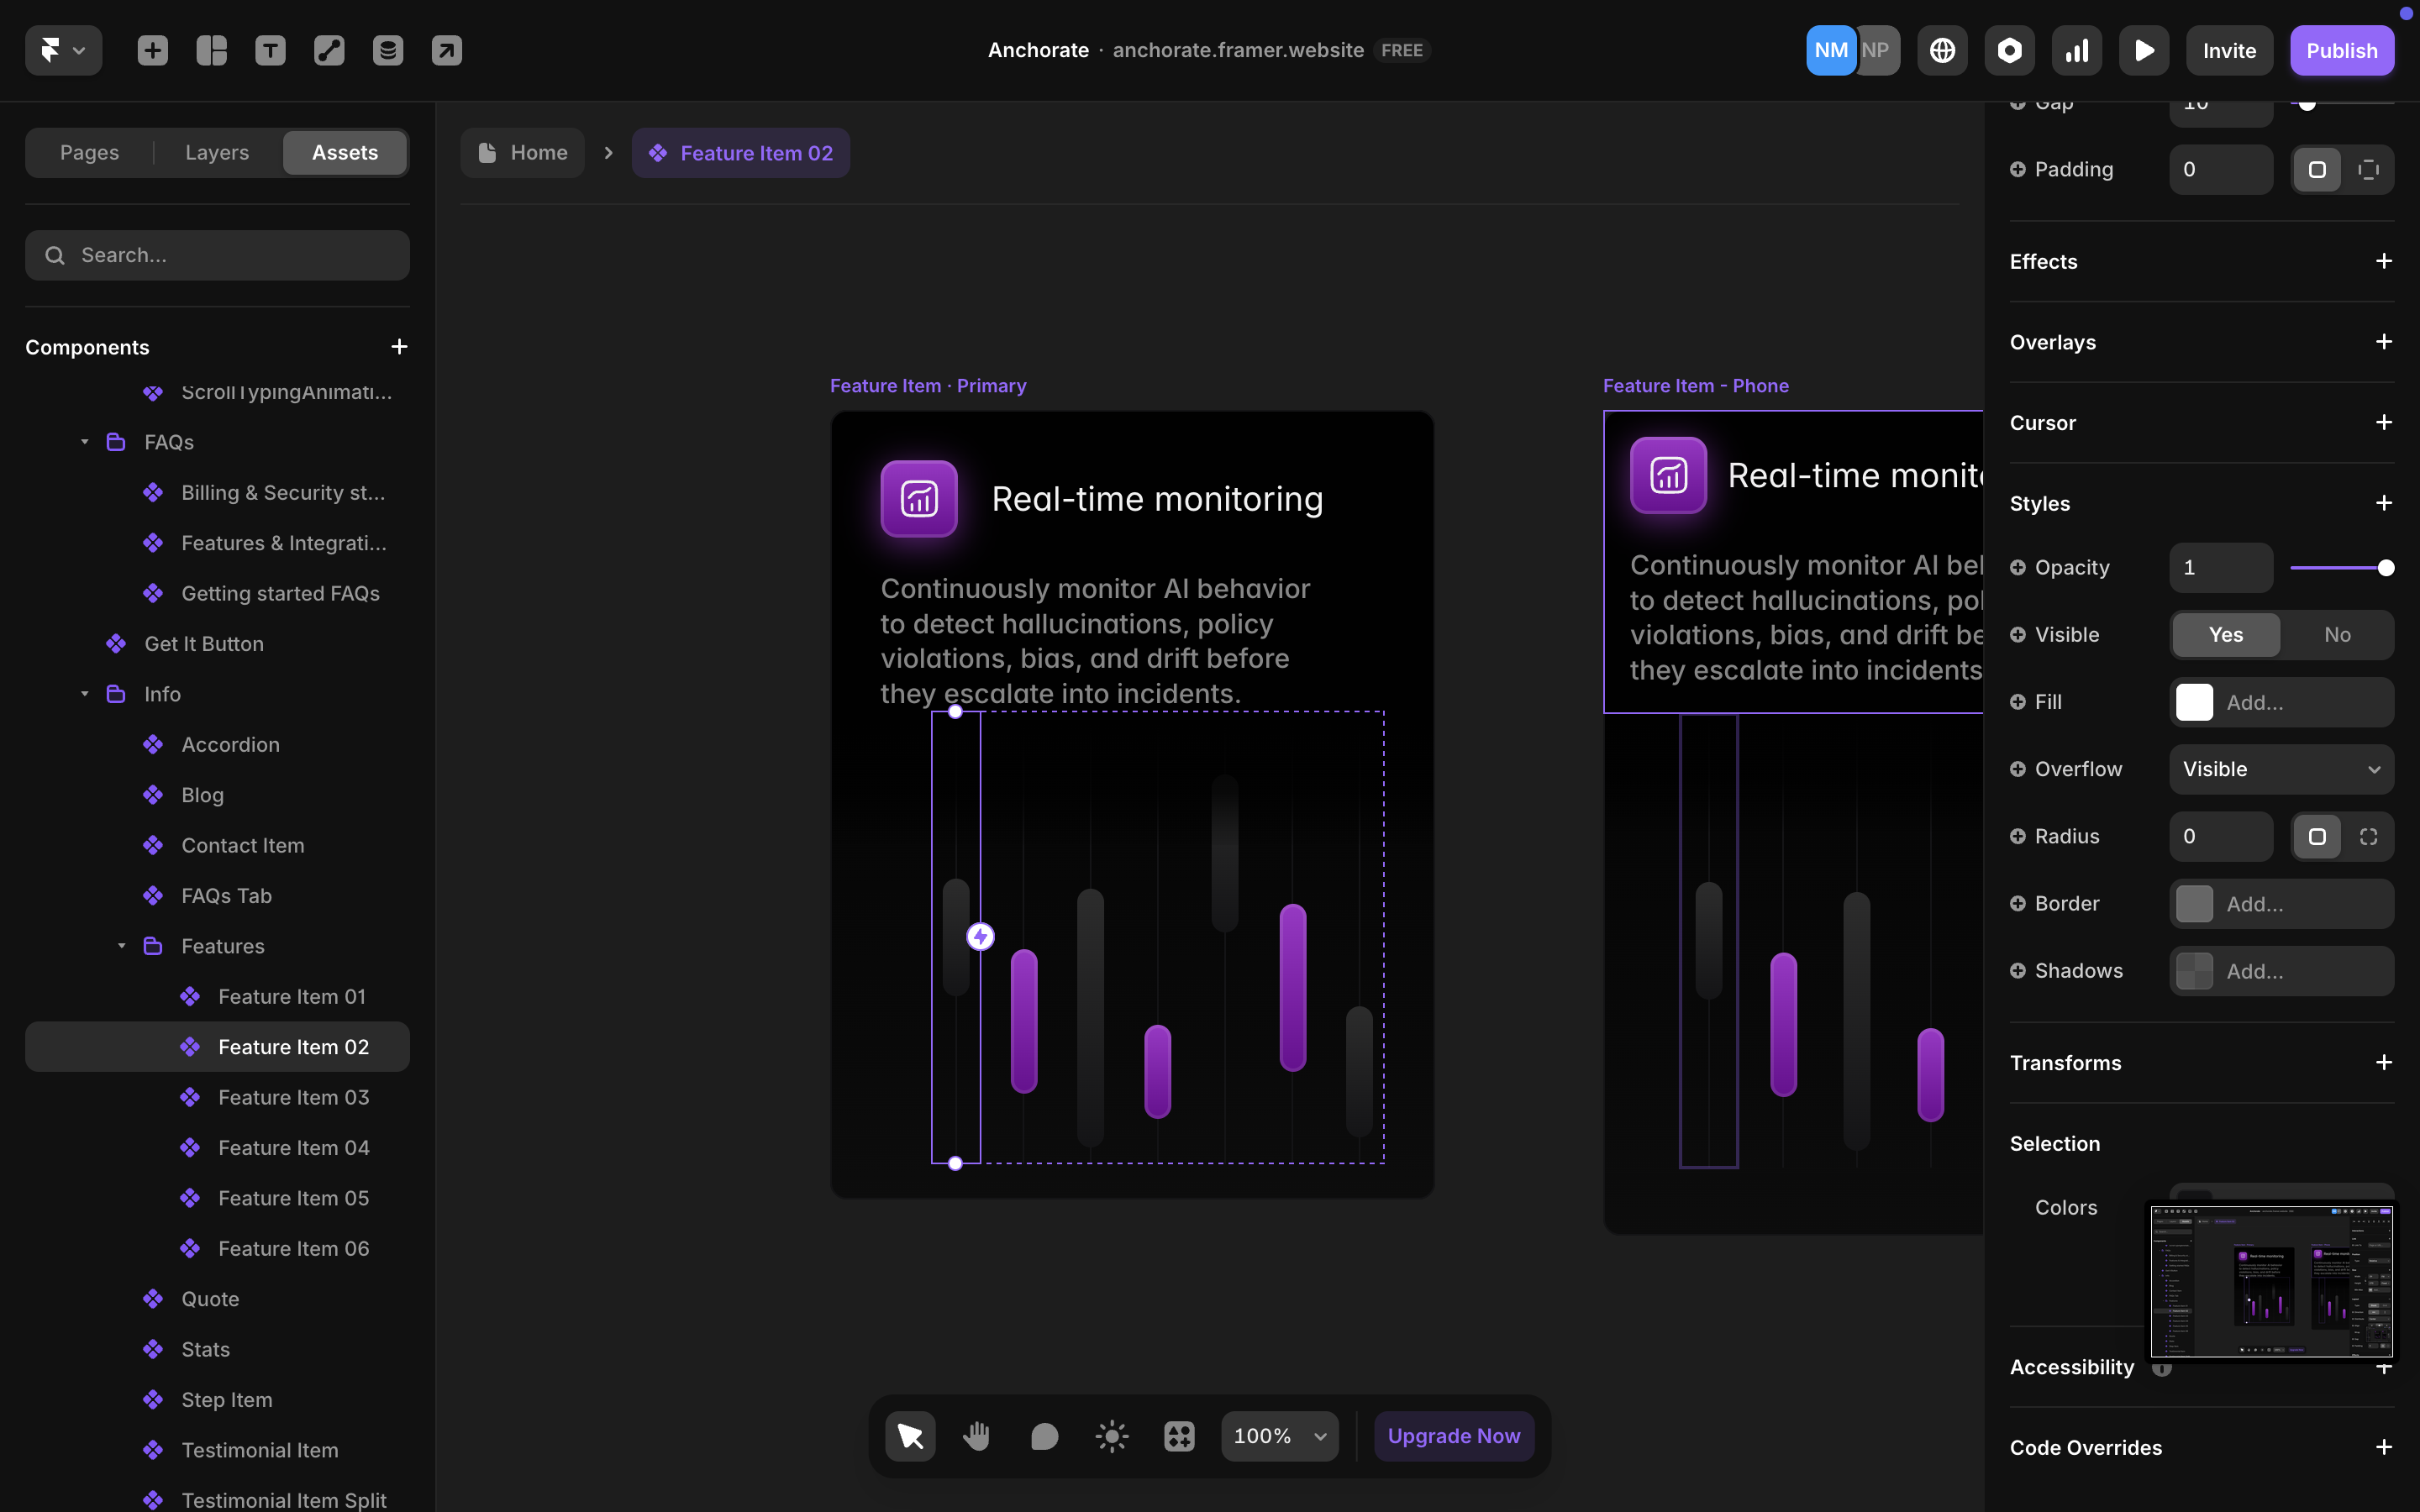Viewport: 2420px width, 1512px height.
Task: Set Visible to Yes
Action: (x=2225, y=635)
